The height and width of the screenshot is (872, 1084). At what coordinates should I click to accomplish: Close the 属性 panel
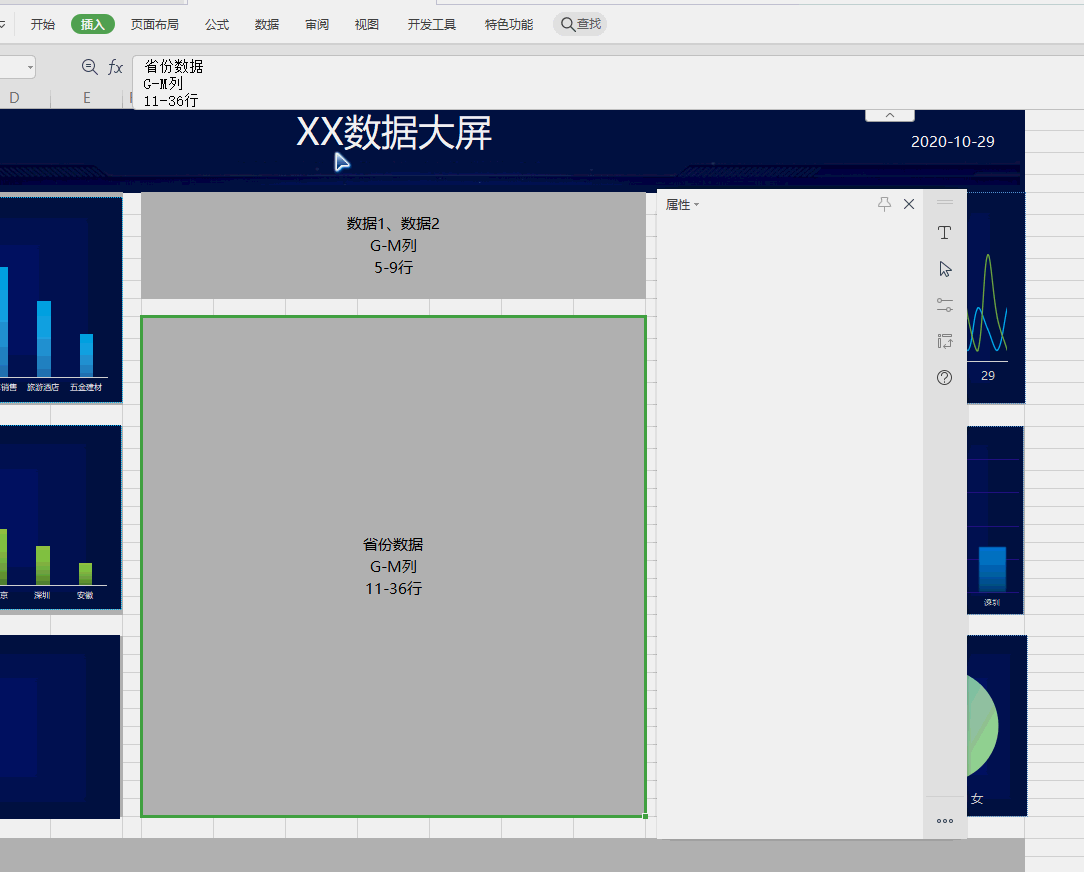(x=909, y=204)
